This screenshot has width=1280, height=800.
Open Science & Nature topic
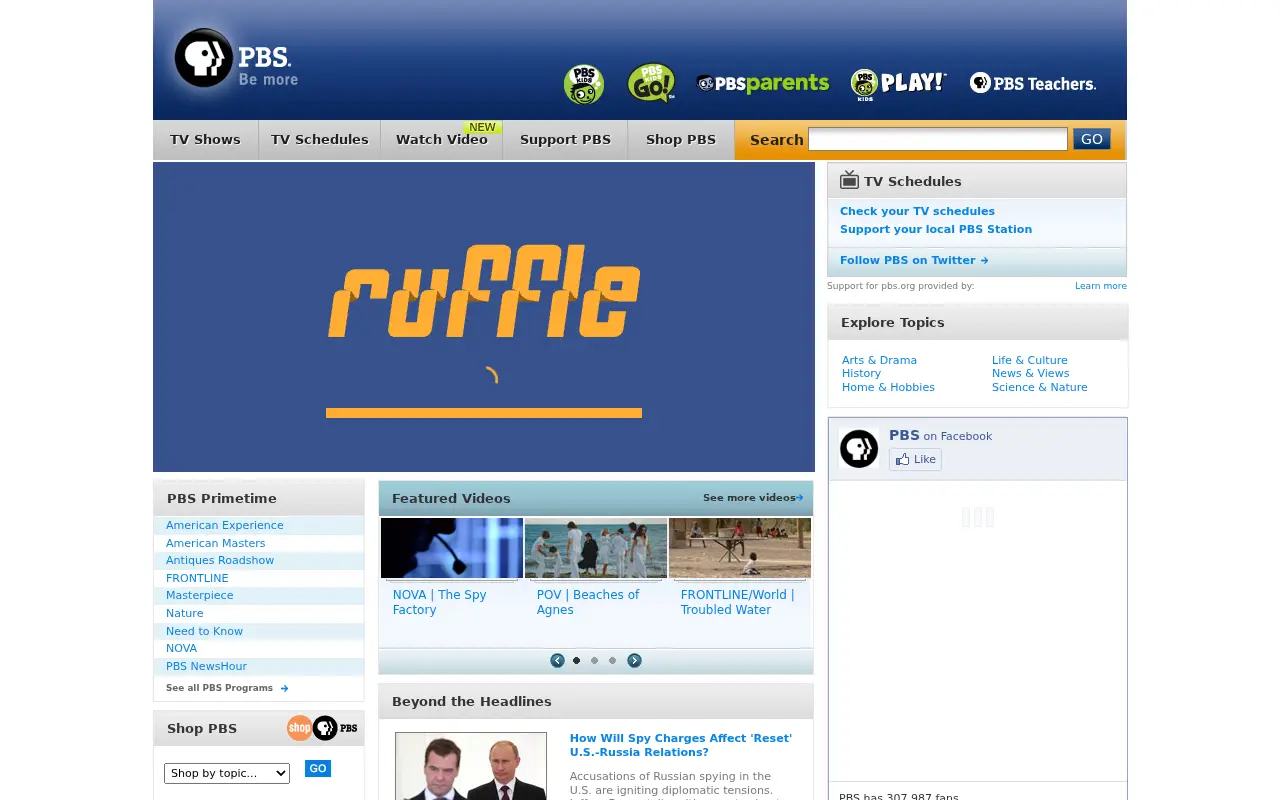[1040, 387]
